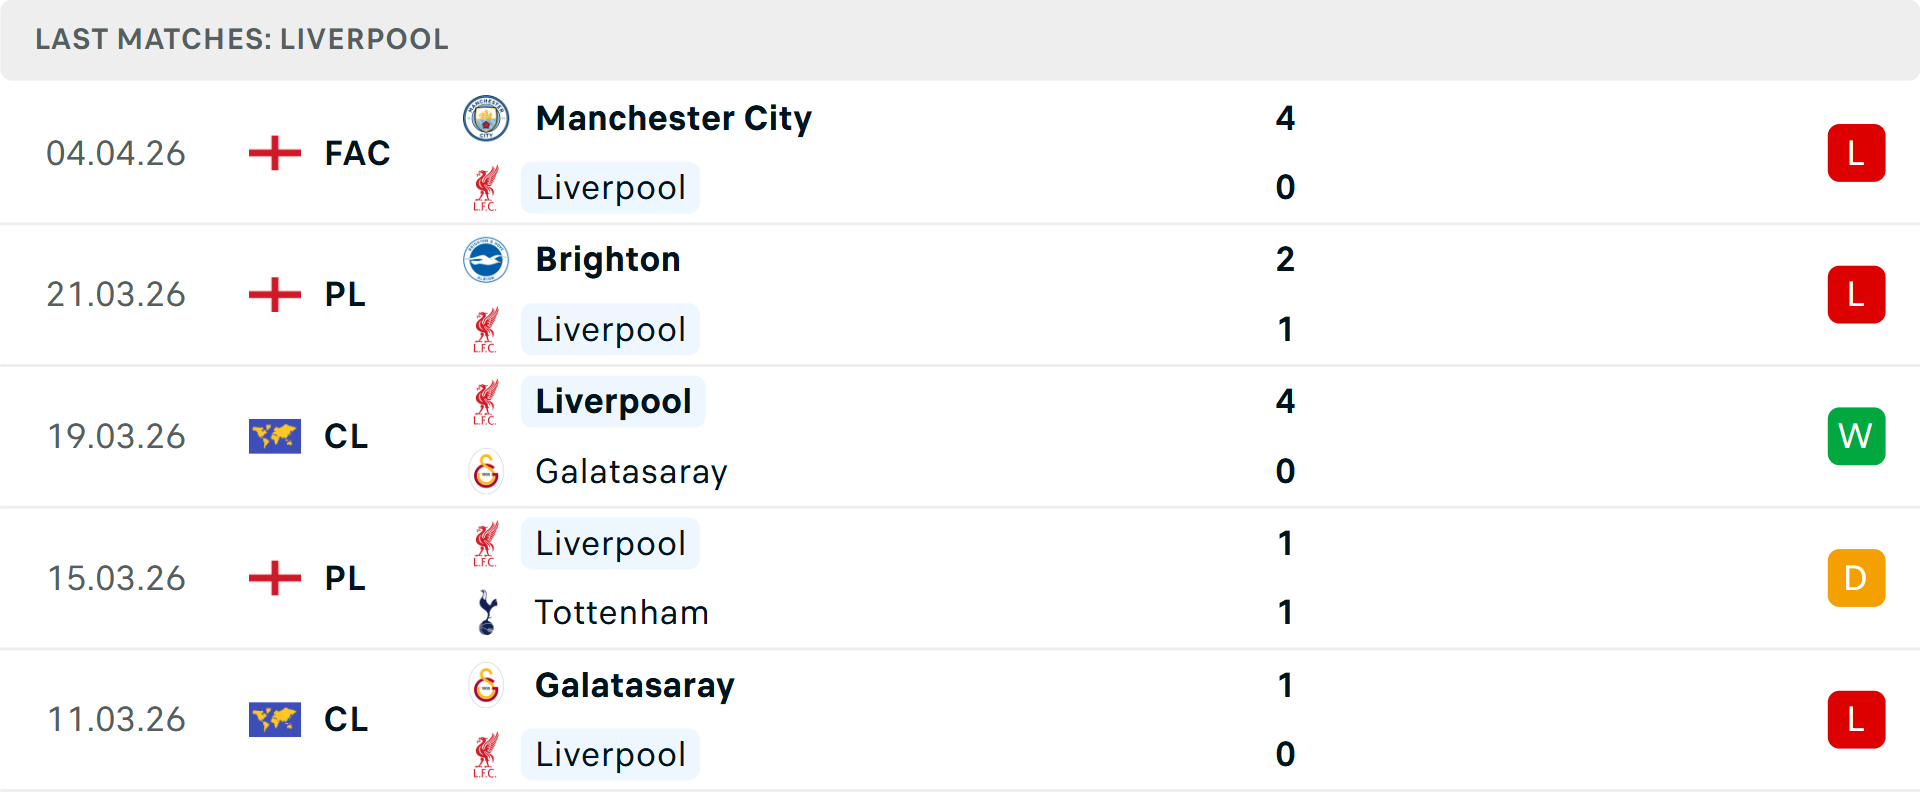Click the red L badge for the Brighton match

tap(1856, 294)
